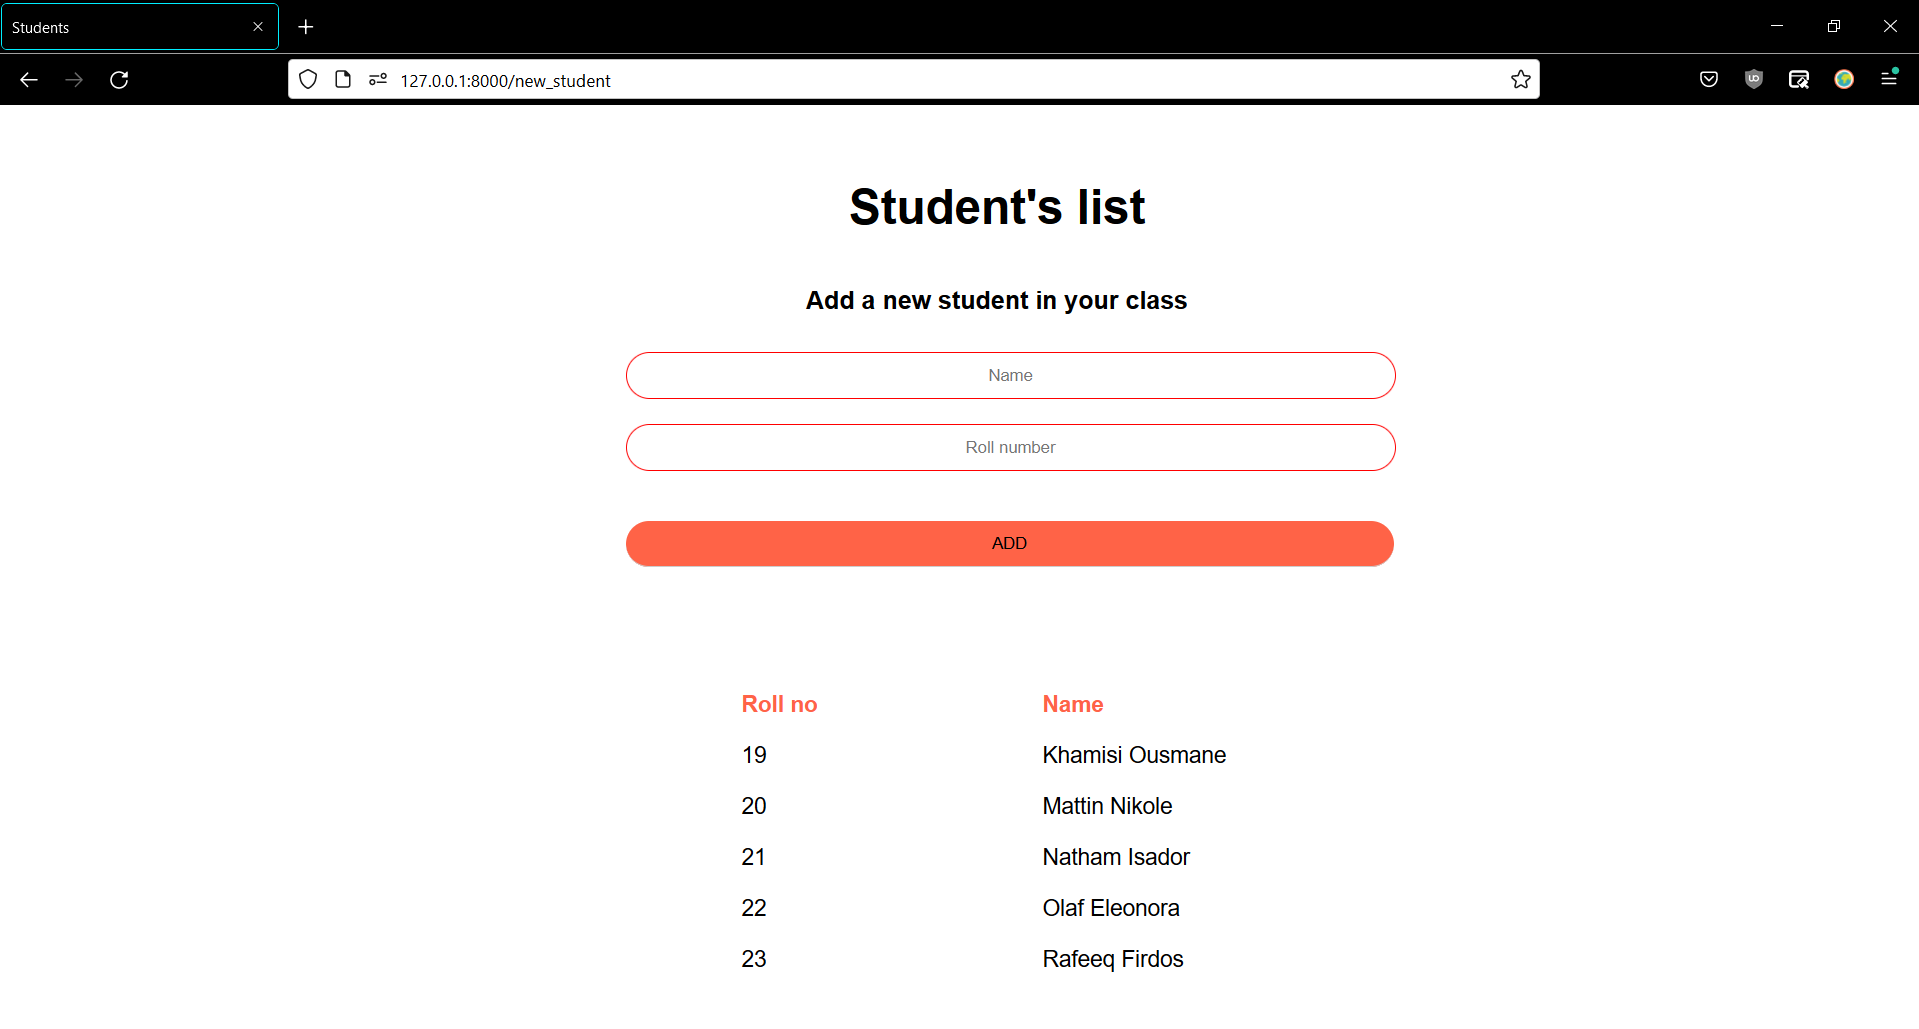Select the Natham Isador name

(x=1116, y=857)
